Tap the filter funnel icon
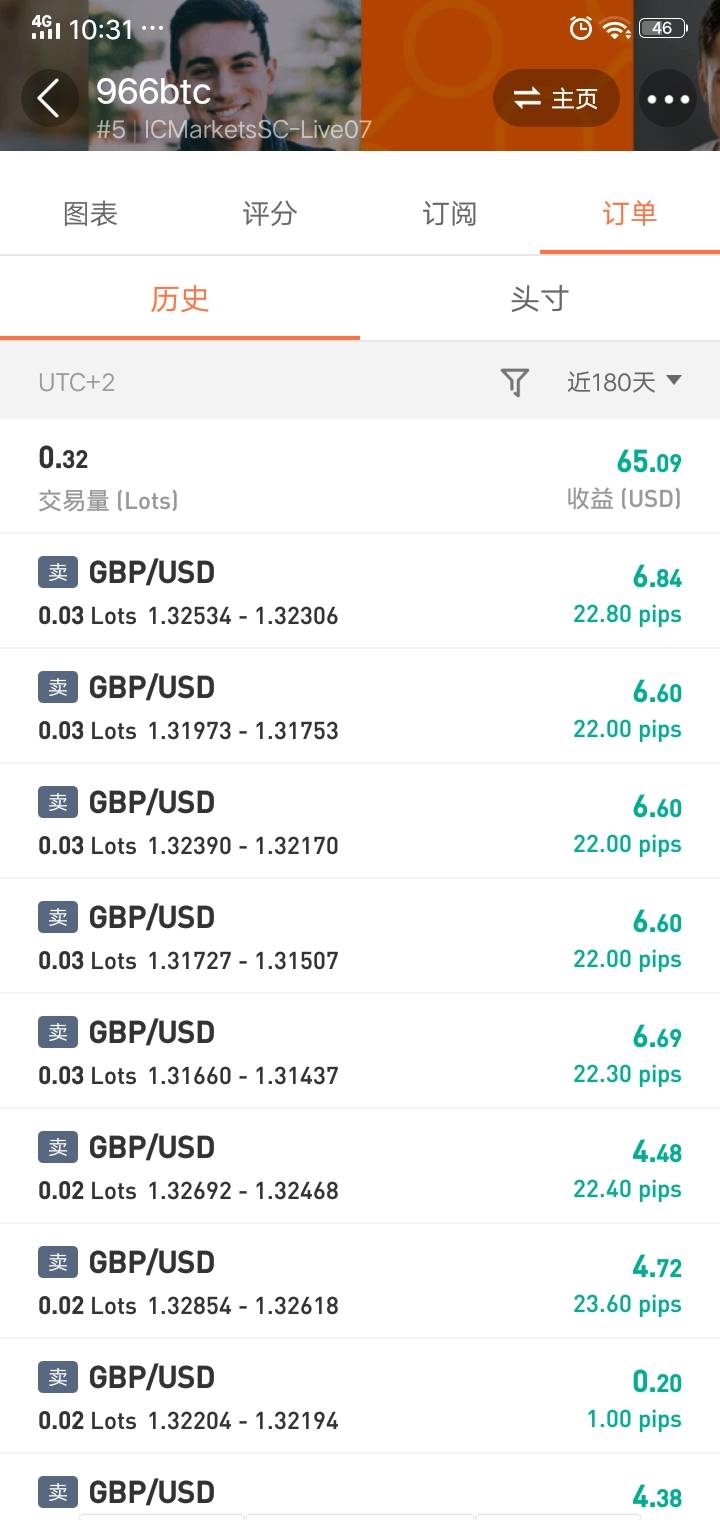This screenshot has height=1520, width=720. (514, 381)
